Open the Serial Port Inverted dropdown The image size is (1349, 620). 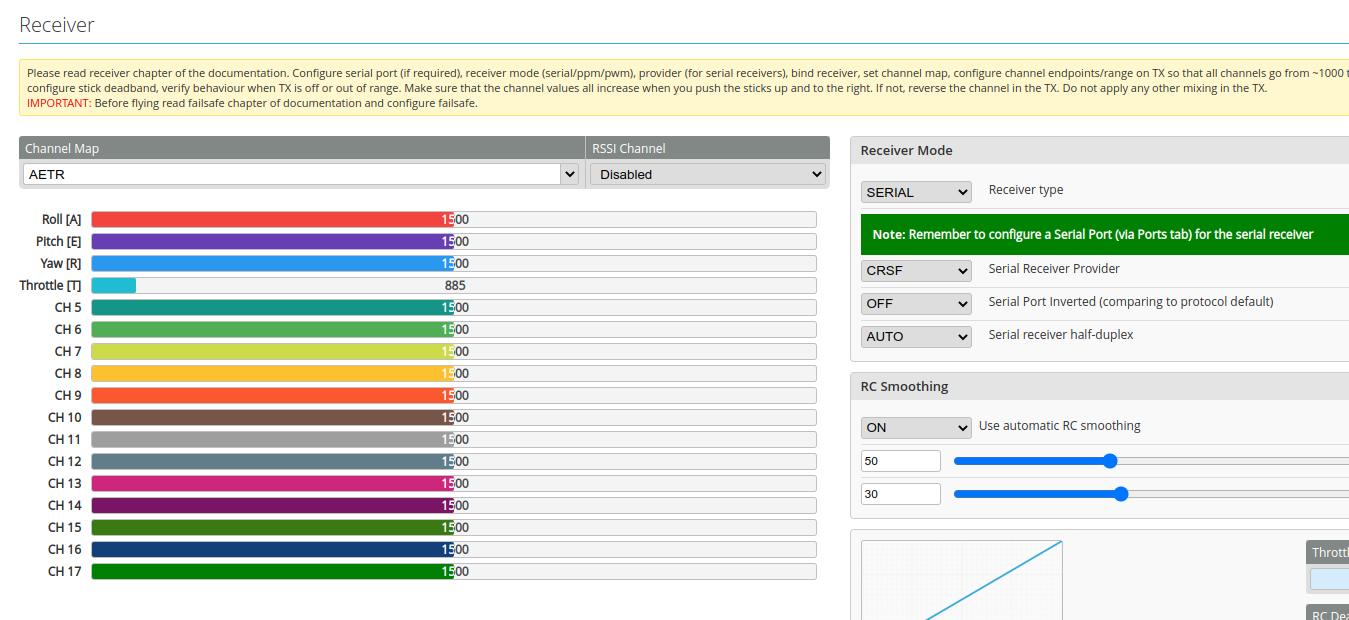click(x=915, y=303)
